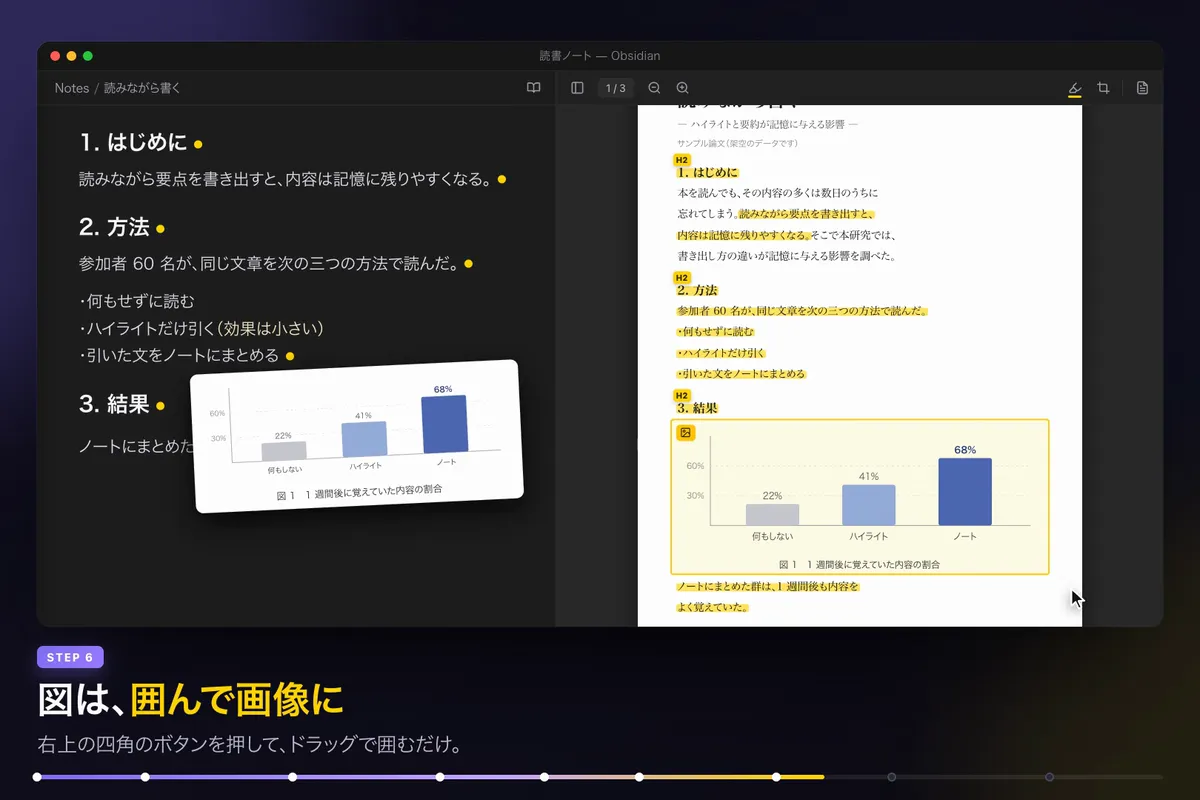Viewport: 1200px width, 800px height.
Task: Click the highlighted 2. 方法 heading in the PDF
Action: point(697,291)
